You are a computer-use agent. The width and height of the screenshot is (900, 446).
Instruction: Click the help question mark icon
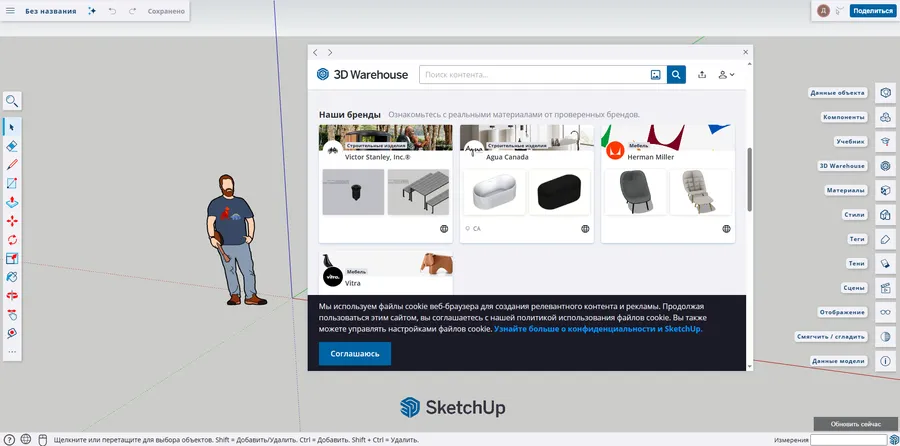(10, 440)
